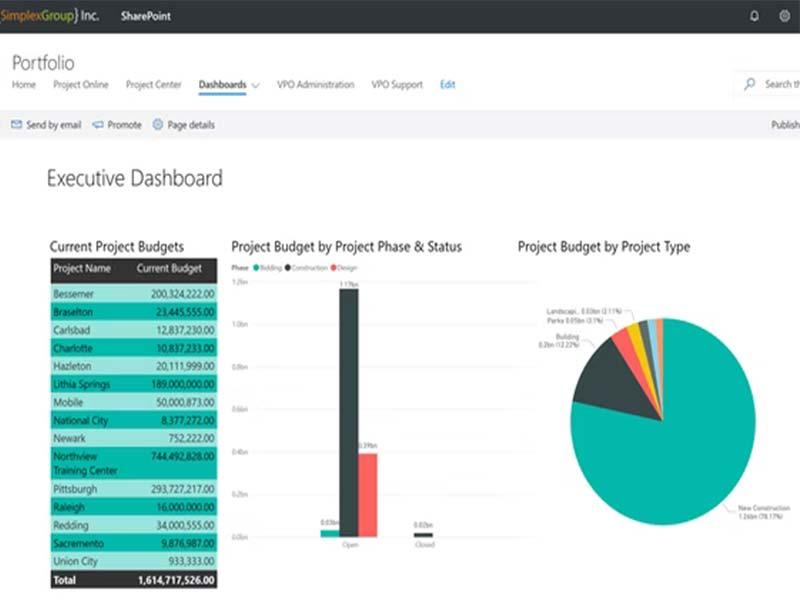
Task: Select the Bessemer row in budgets table
Action: 134,294
